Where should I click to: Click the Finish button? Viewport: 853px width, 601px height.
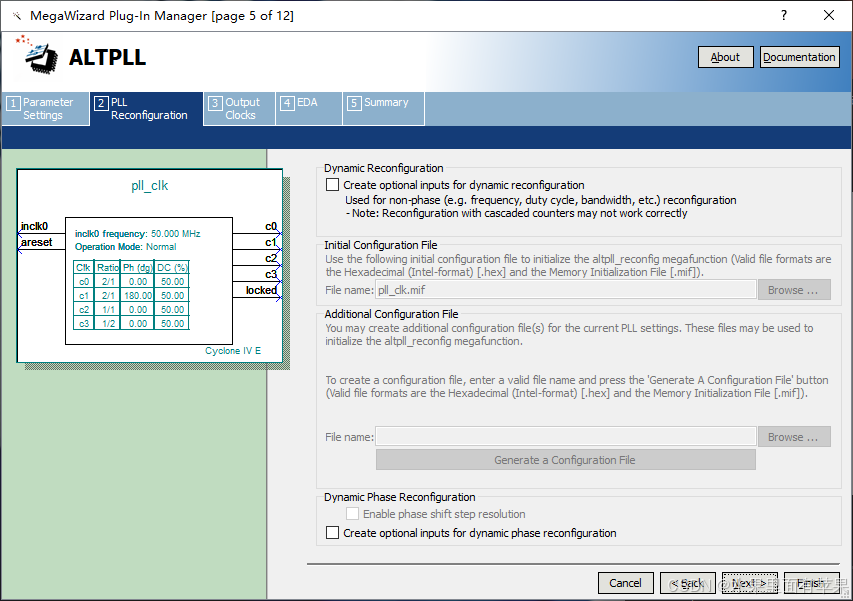[x=811, y=583]
